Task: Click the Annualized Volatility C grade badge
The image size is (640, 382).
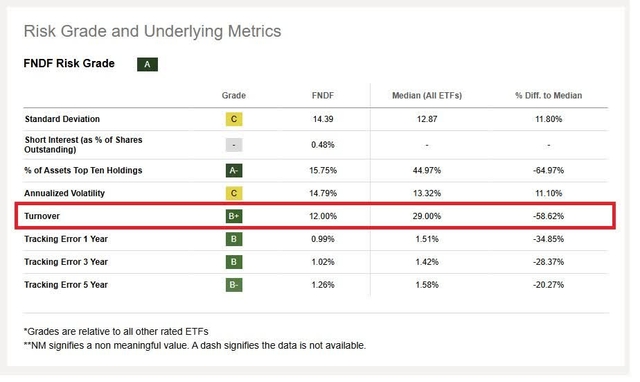Action: [234, 193]
